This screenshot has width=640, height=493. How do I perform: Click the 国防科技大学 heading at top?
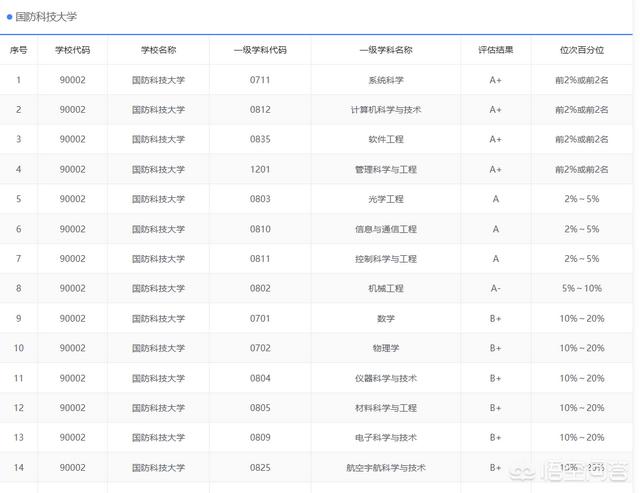click(x=46, y=17)
